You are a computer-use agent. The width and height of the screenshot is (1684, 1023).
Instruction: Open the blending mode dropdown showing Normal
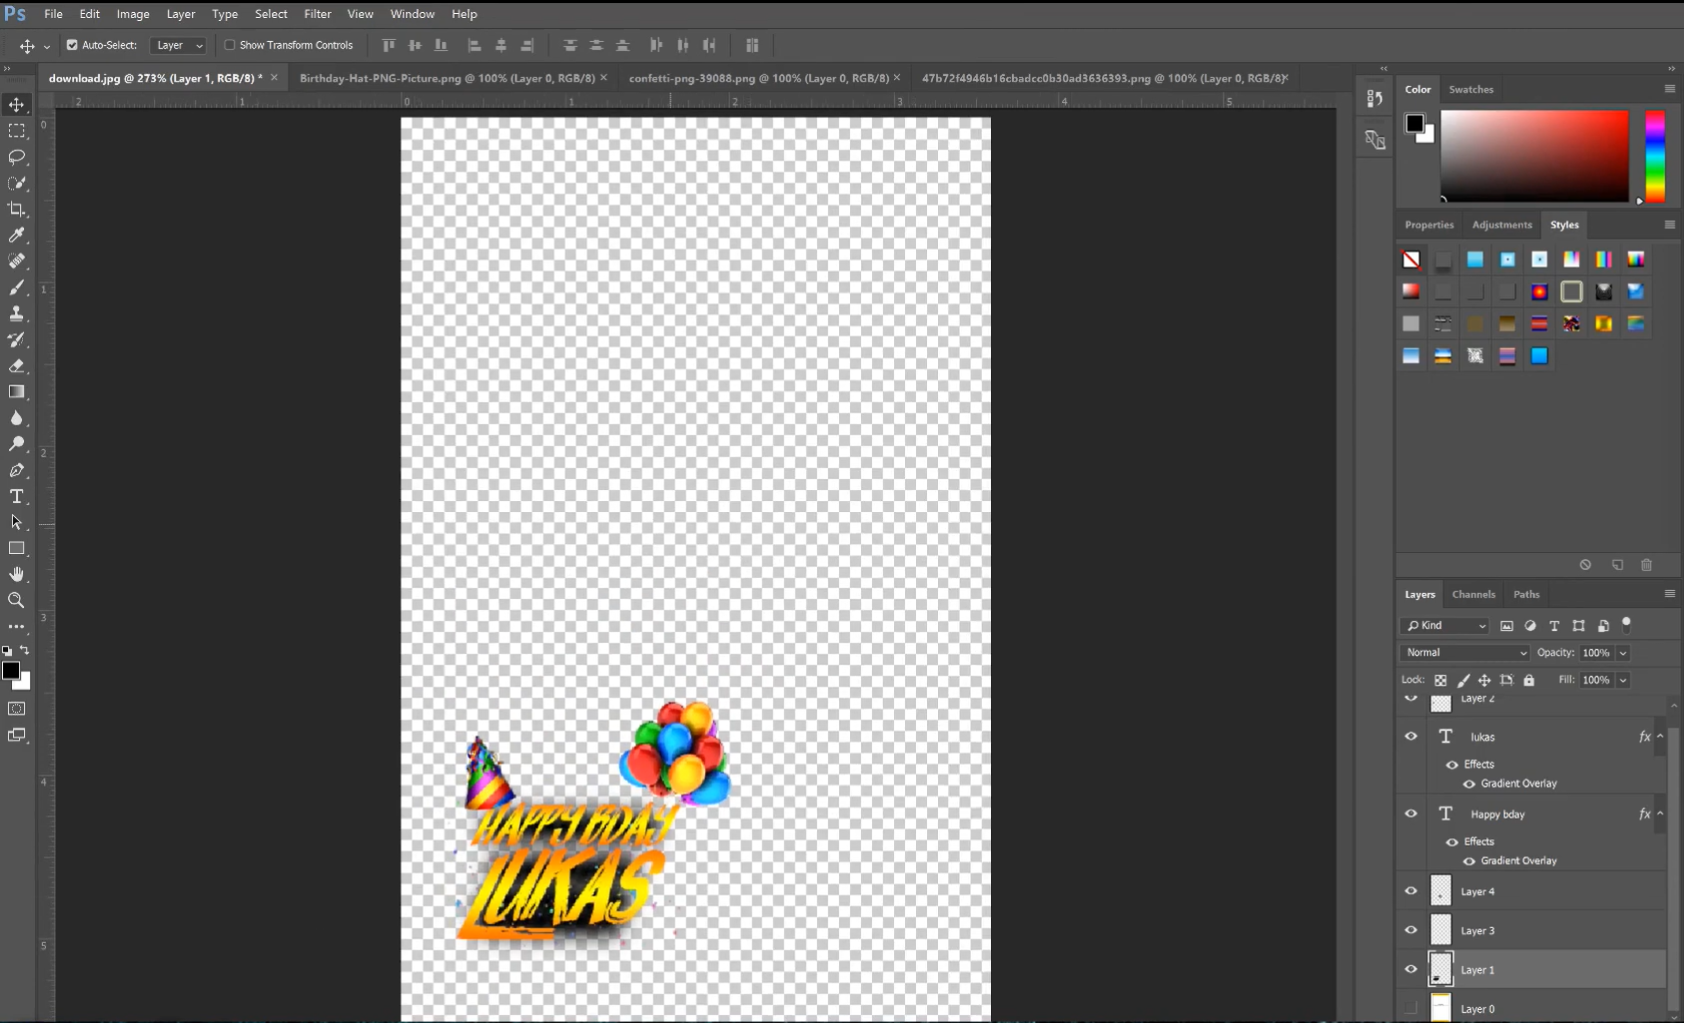[x=1465, y=652]
